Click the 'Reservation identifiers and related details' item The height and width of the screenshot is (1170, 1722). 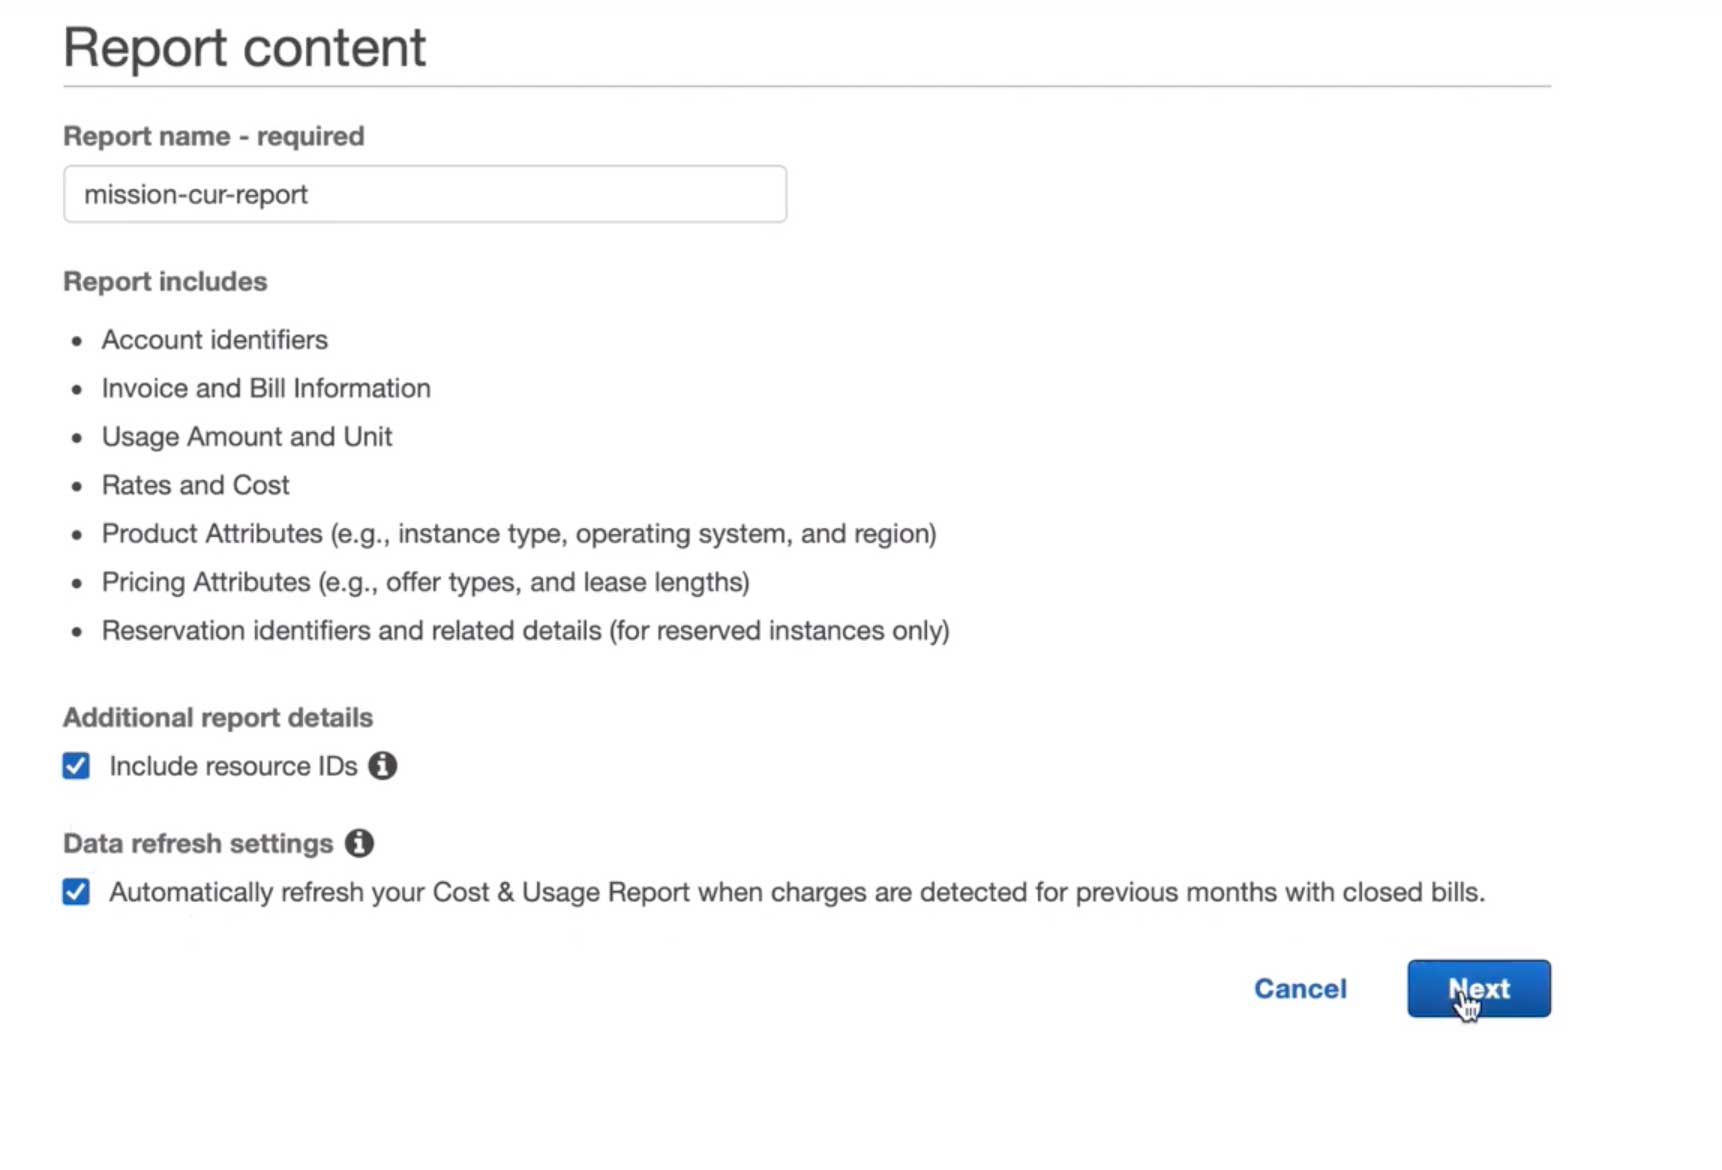pos(525,631)
